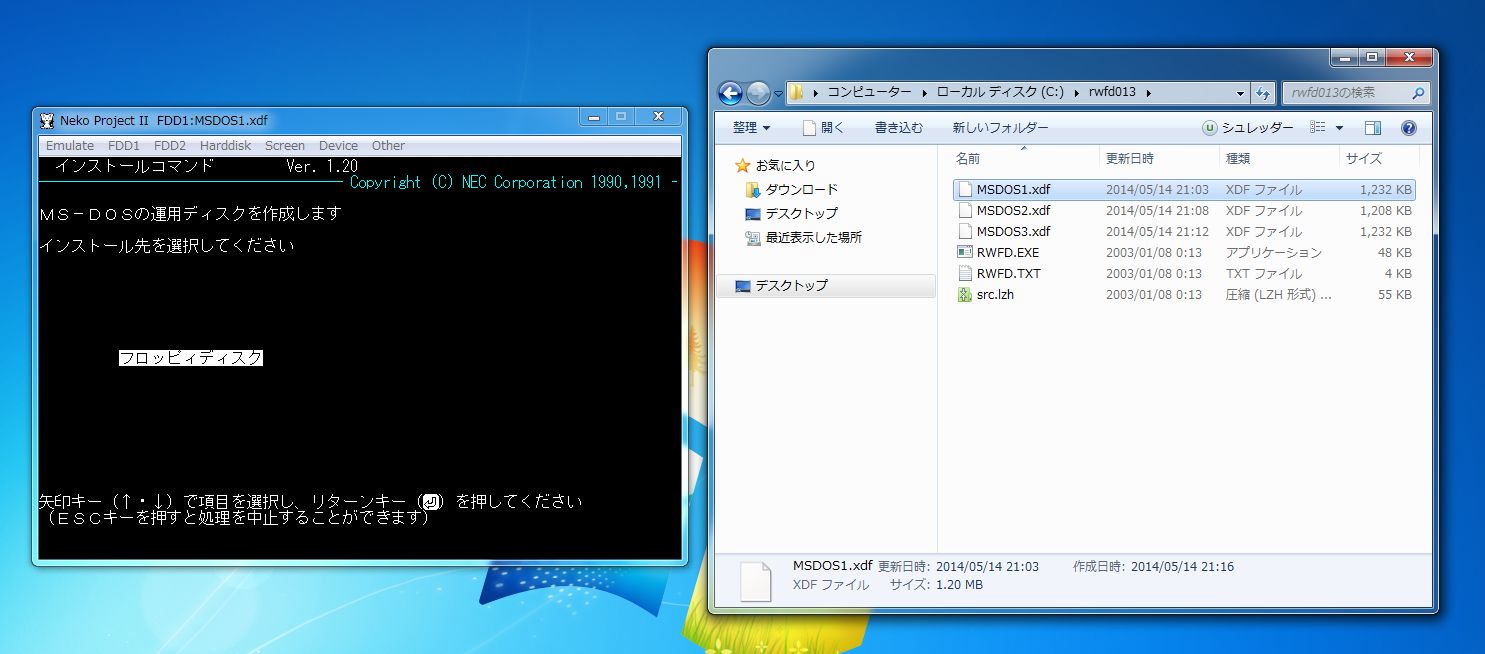Click the blue help icon
This screenshot has width=1485, height=654.
point(1409,128)
